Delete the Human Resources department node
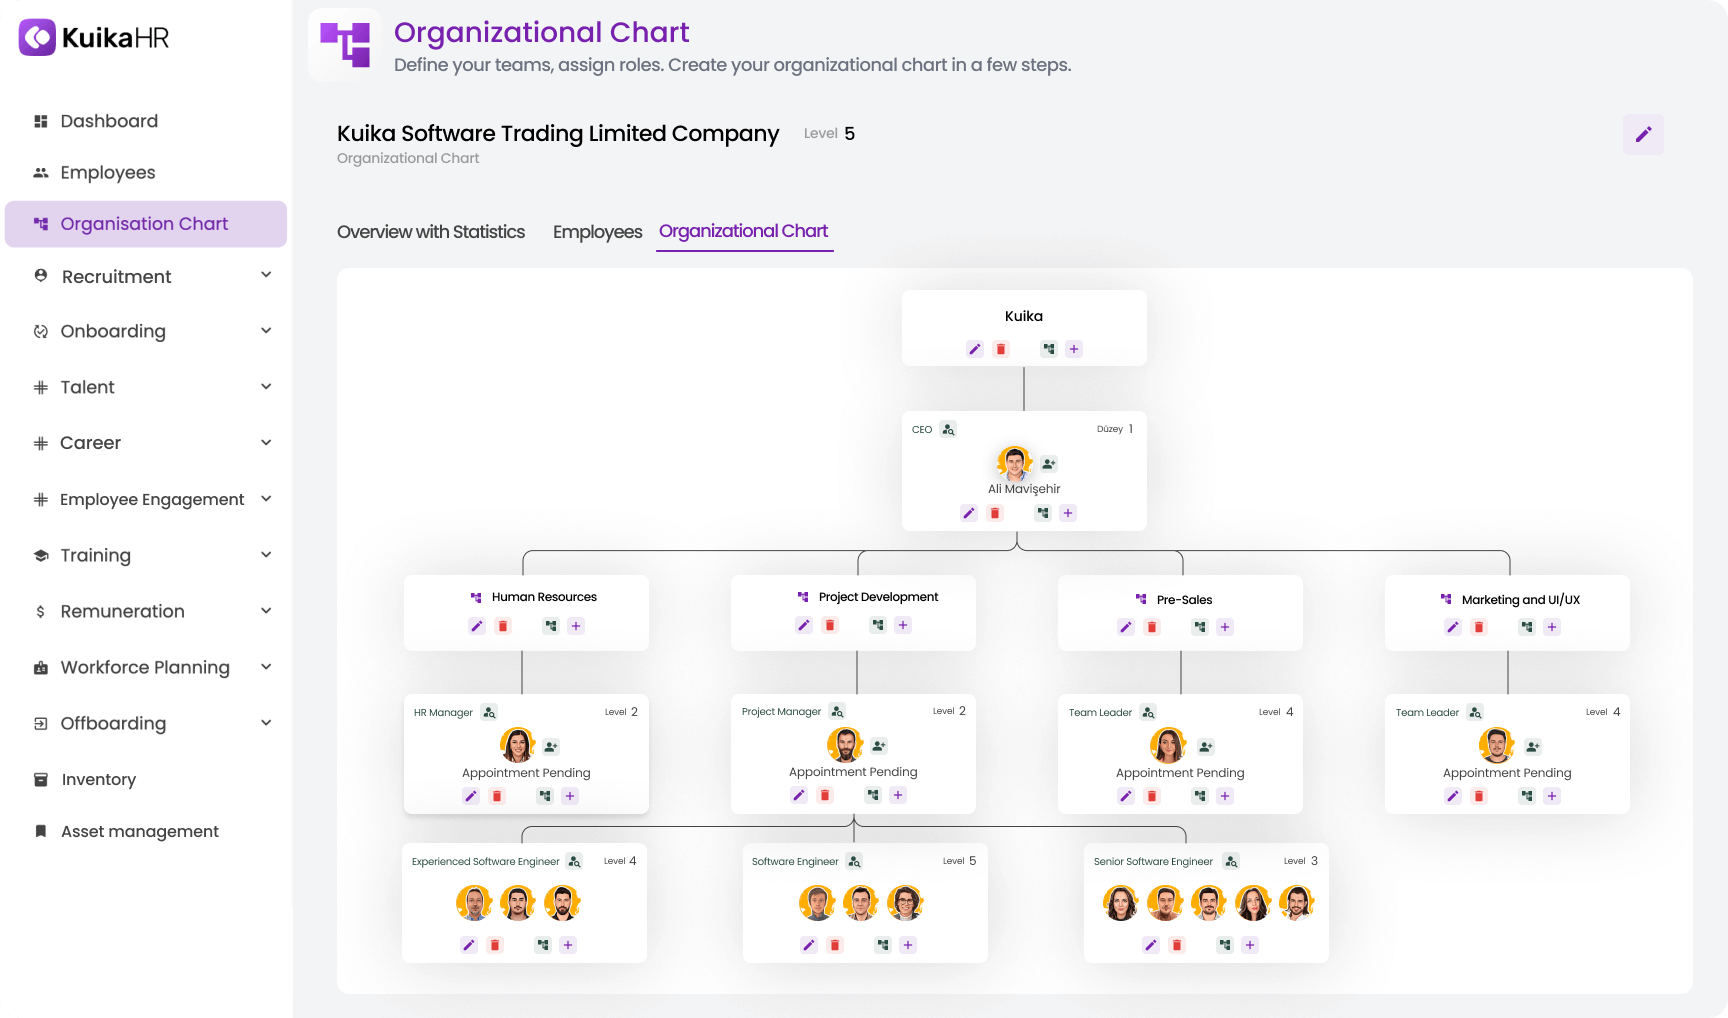 click(502, 626)
